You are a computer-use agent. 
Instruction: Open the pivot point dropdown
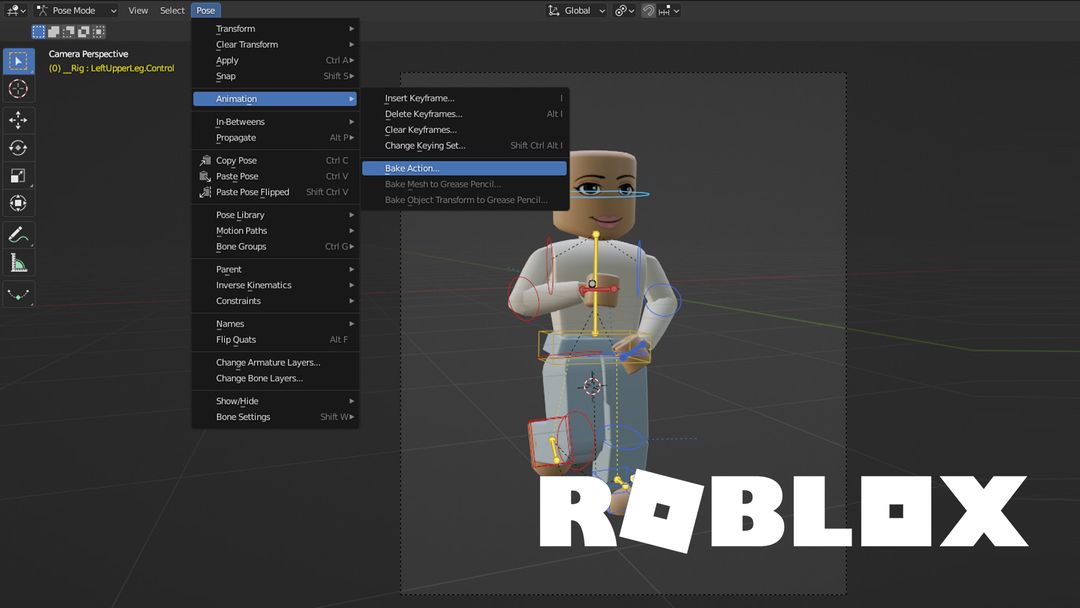[625, 10]
